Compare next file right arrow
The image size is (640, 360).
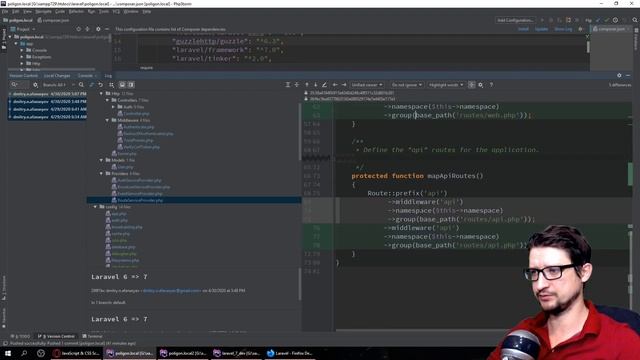point(344,84)
